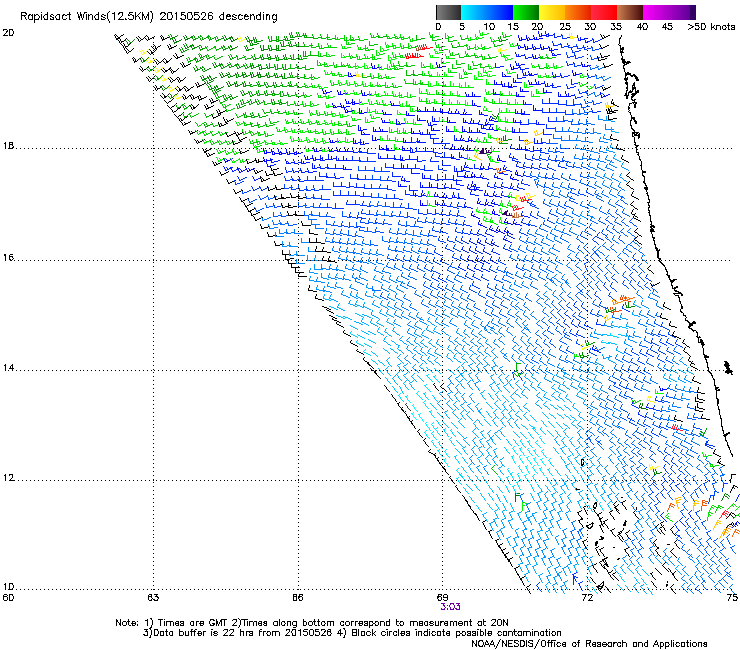Viewport: 740px width, 650px height.
Task: Click the green 15-20 knots color band
Action: 526,12
